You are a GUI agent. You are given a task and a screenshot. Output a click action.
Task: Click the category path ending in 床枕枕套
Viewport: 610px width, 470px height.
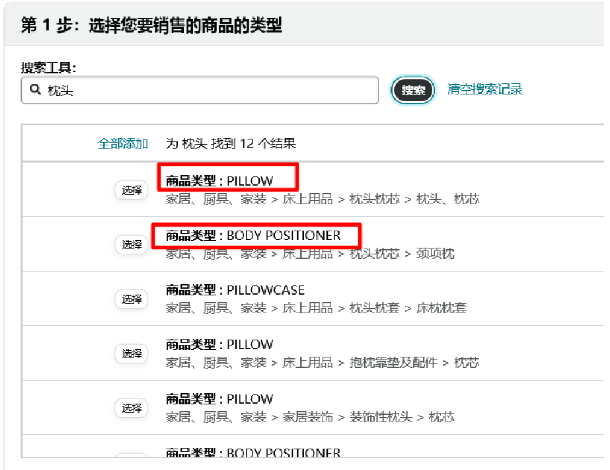[315, 308]
